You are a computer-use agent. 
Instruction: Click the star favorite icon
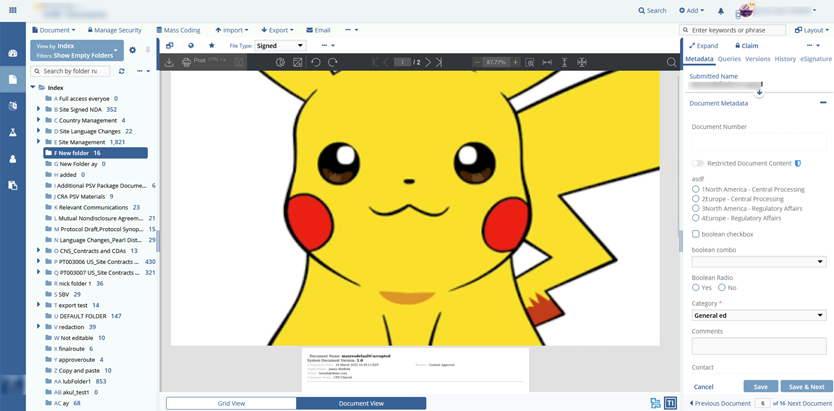pyautogui.click(x=211, y=45)
